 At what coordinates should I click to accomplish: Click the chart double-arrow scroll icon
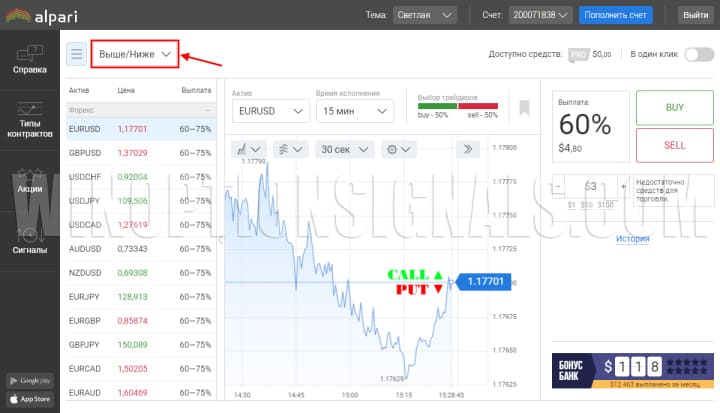(467, 149)
